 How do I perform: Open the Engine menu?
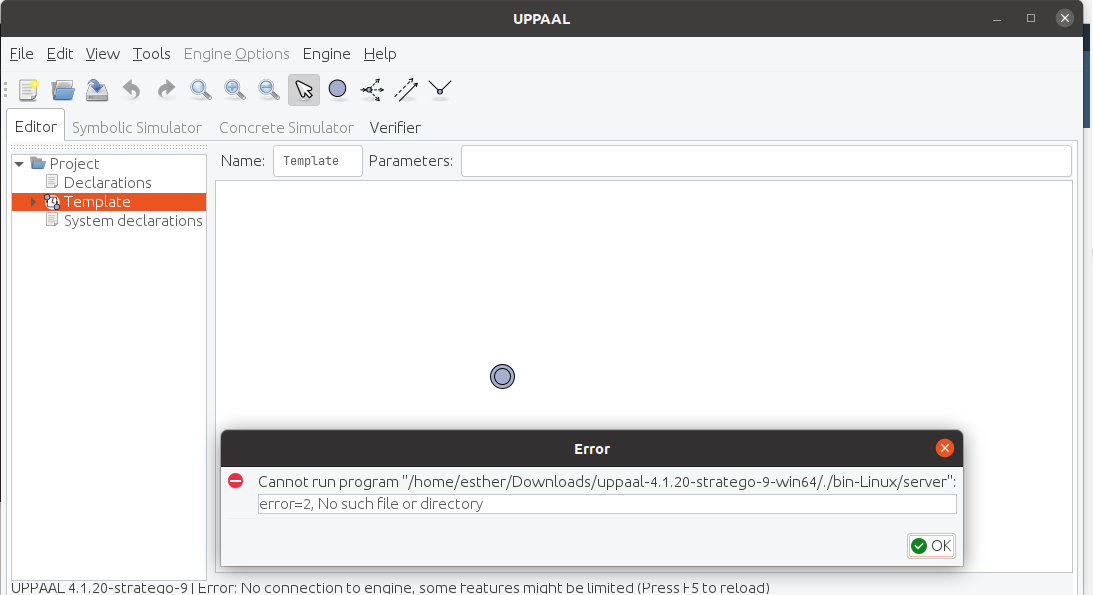(326, 54)
